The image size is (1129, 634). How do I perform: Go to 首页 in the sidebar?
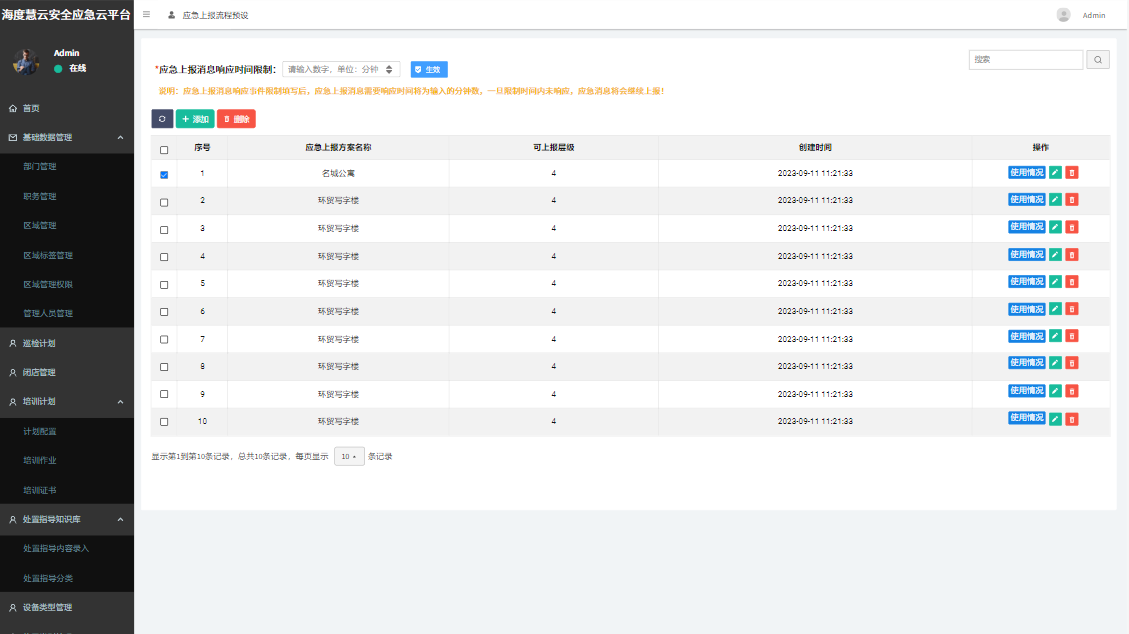pos(31,108)
